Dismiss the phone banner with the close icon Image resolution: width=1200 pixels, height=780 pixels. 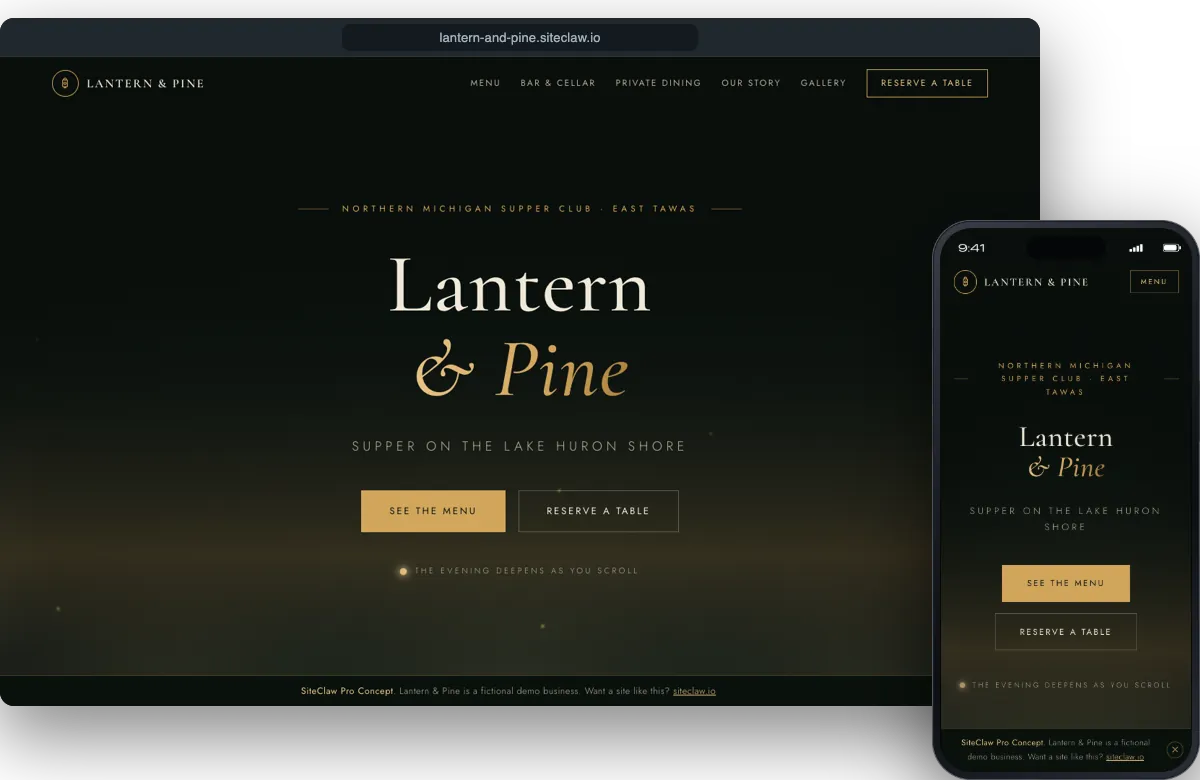1175,749
